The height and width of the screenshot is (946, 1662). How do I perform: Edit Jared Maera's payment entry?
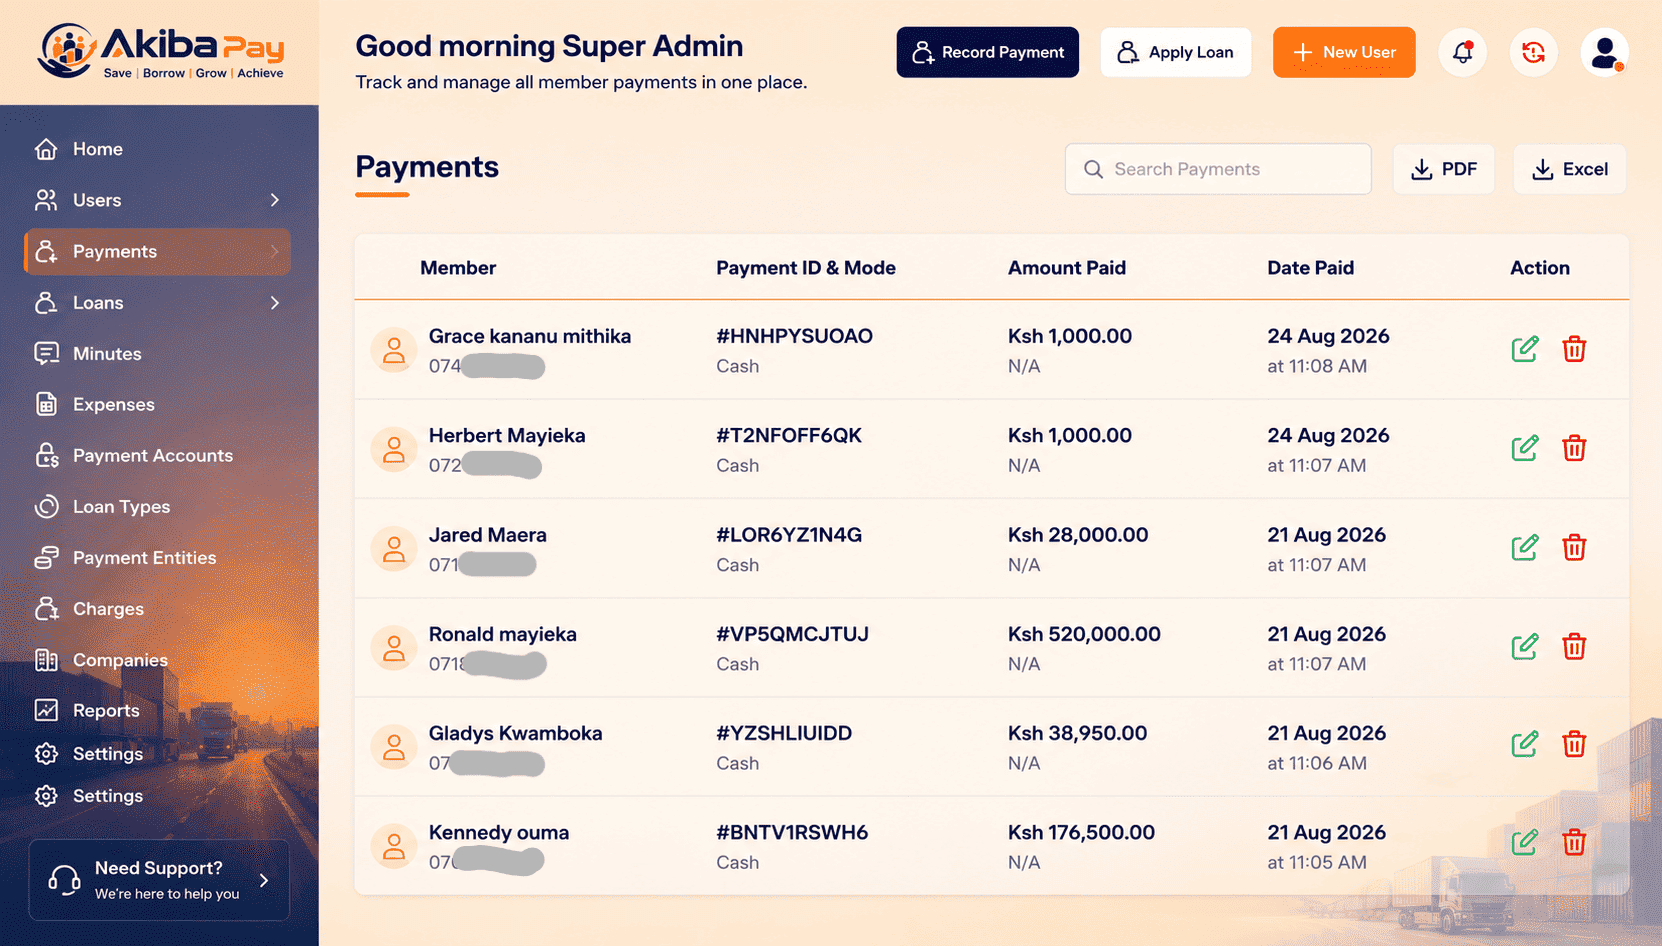click(x=1524, y=547)
